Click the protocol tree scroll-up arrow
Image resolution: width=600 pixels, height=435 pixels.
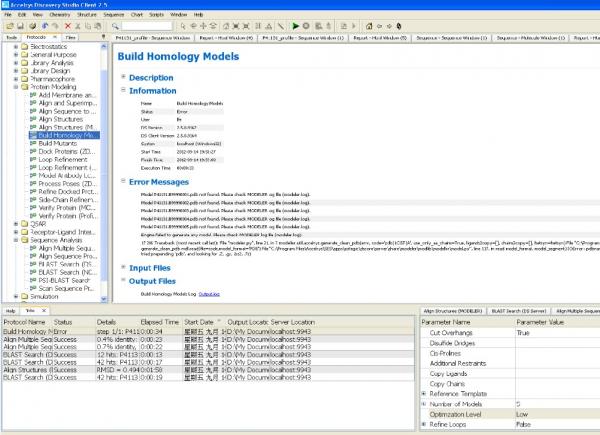[x=103, y=46]
